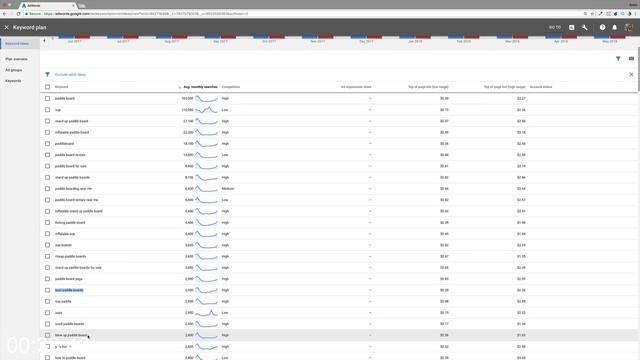Dismiss the filter bar with its X
Screen dimensions: 640x360
(631, 74)
